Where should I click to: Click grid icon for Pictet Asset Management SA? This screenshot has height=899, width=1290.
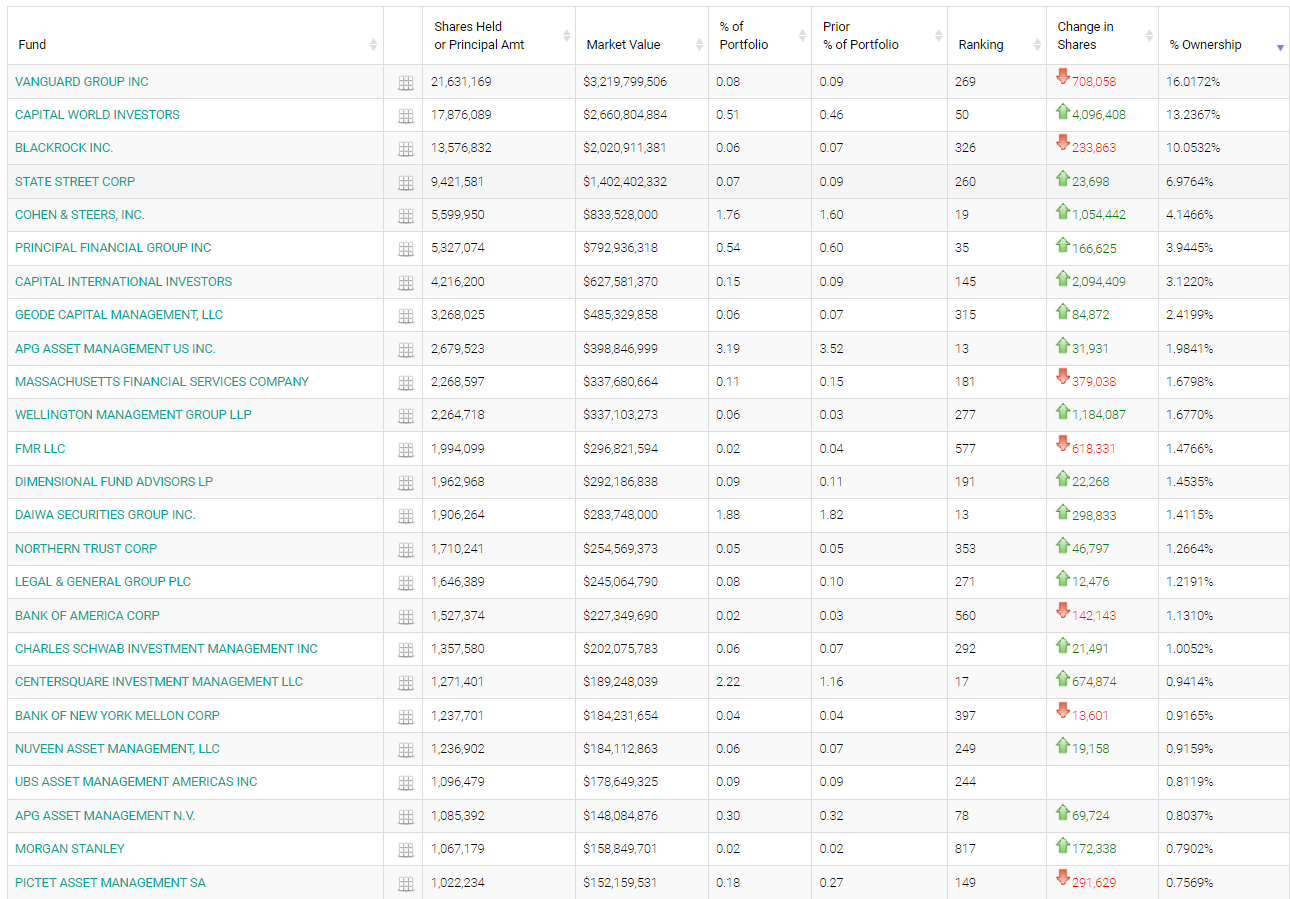coord(405,884)
